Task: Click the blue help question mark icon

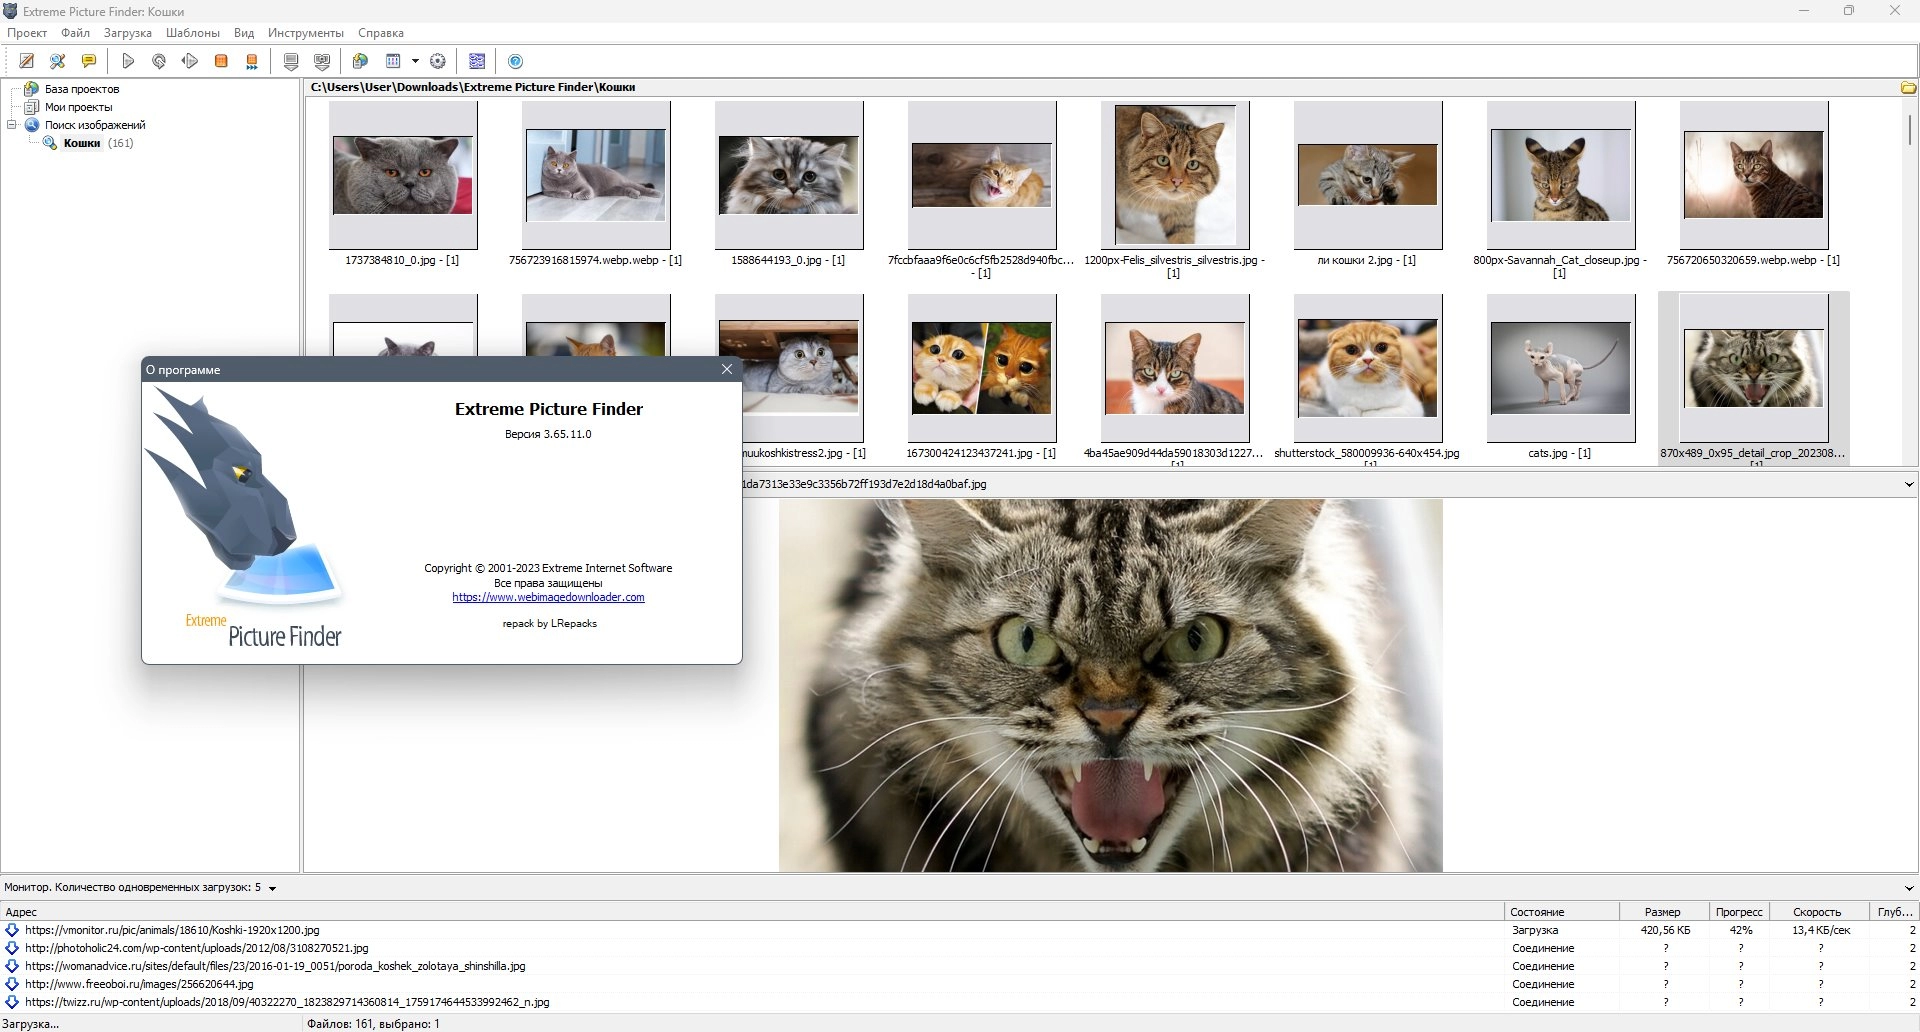Action: pos(516,61)
